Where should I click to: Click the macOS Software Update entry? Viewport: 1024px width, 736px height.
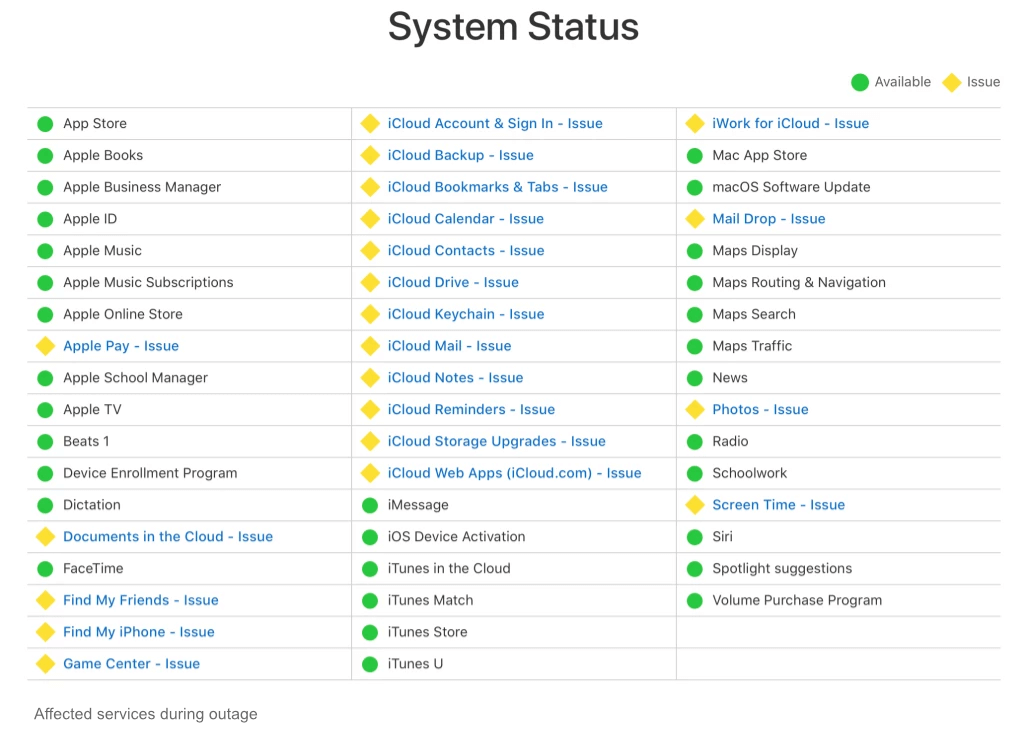pos(791,187)
